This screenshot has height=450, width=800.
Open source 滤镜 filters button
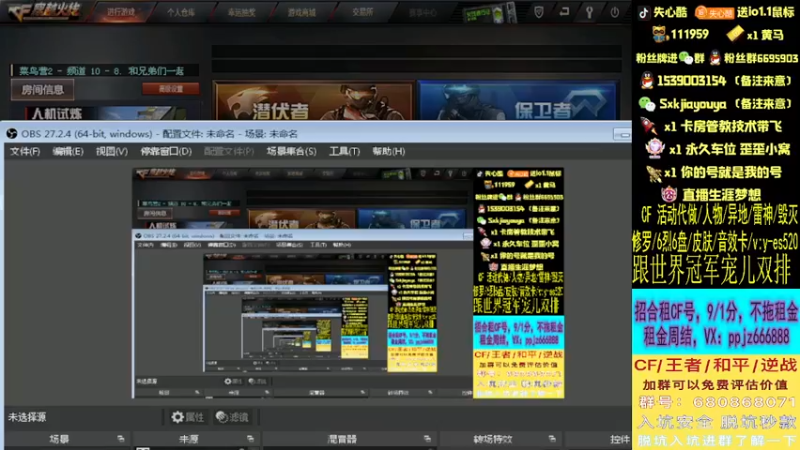point(232,417)
